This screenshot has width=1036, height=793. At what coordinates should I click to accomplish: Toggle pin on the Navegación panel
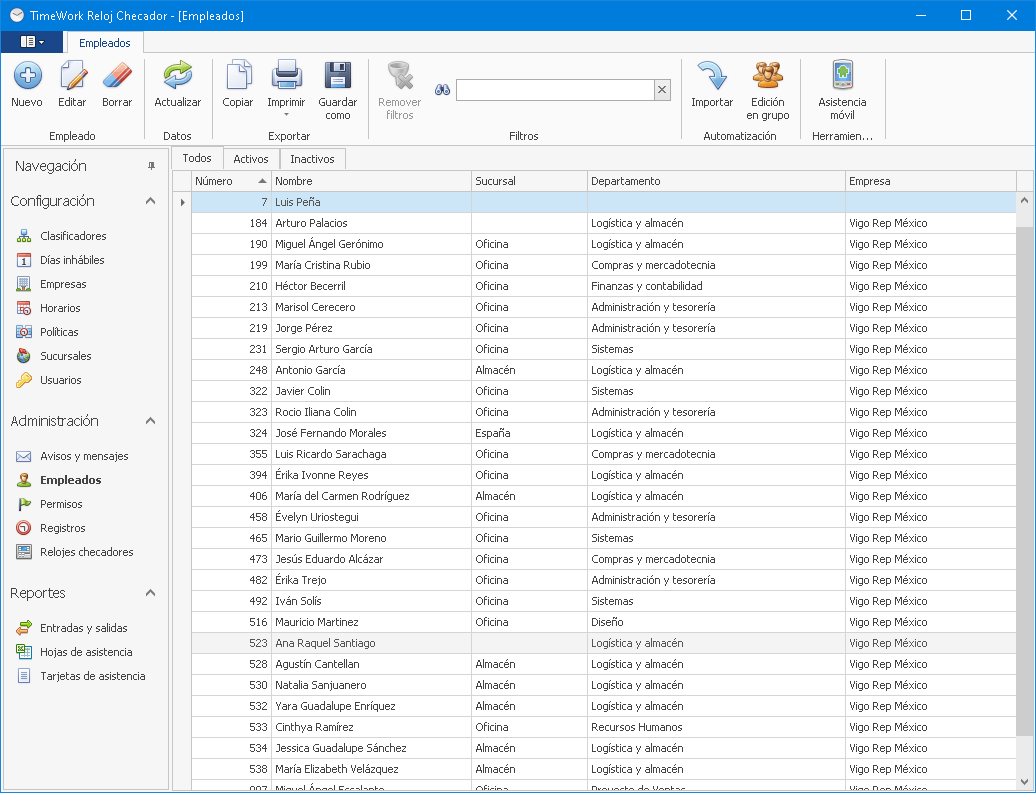pos(152,166)
